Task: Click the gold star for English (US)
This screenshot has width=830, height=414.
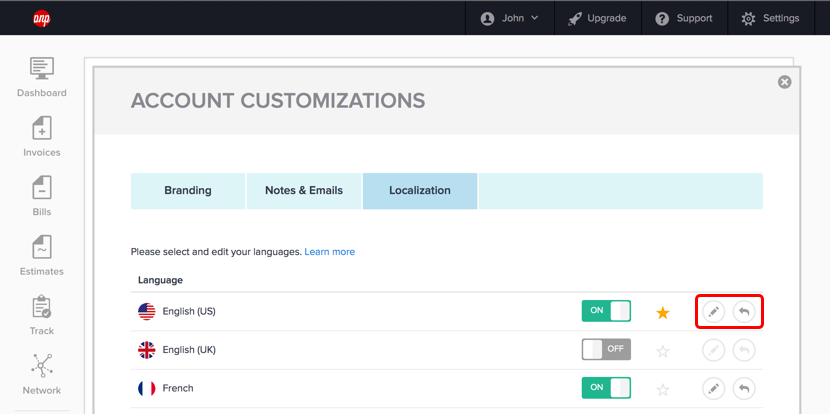Action: point(663,313)
